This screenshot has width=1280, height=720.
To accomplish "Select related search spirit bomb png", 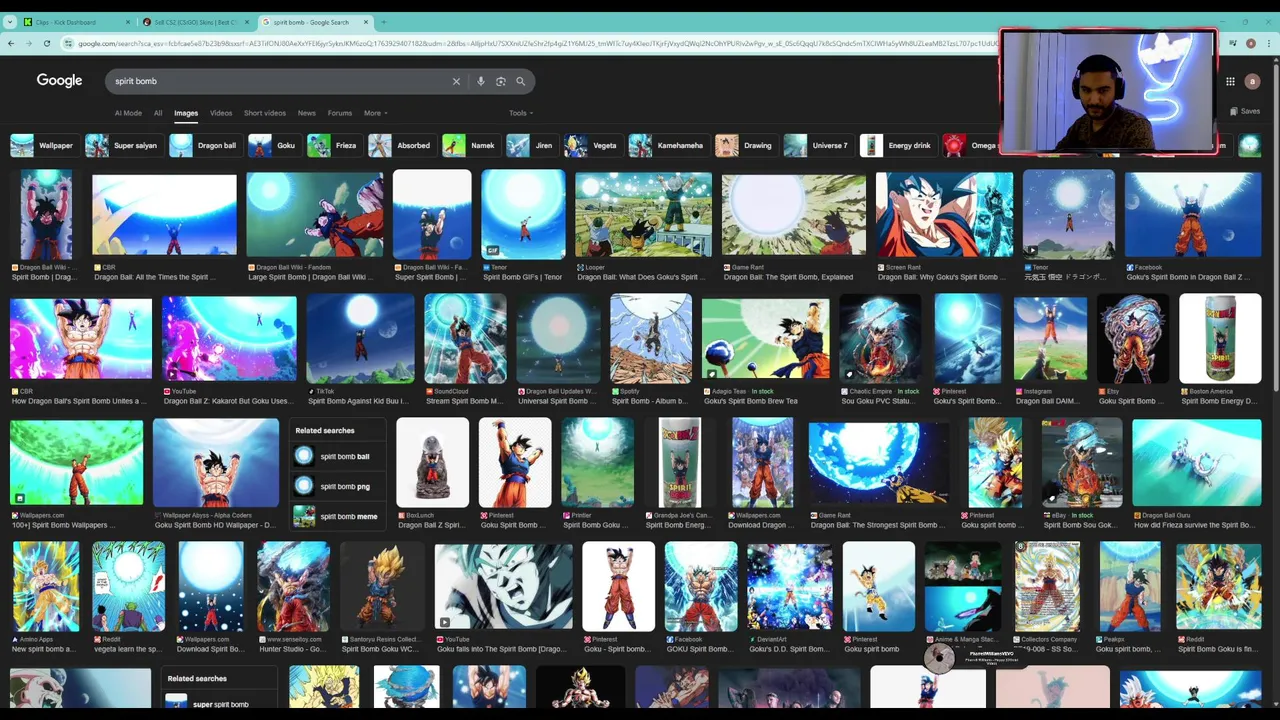I will (x=337, y=486).
